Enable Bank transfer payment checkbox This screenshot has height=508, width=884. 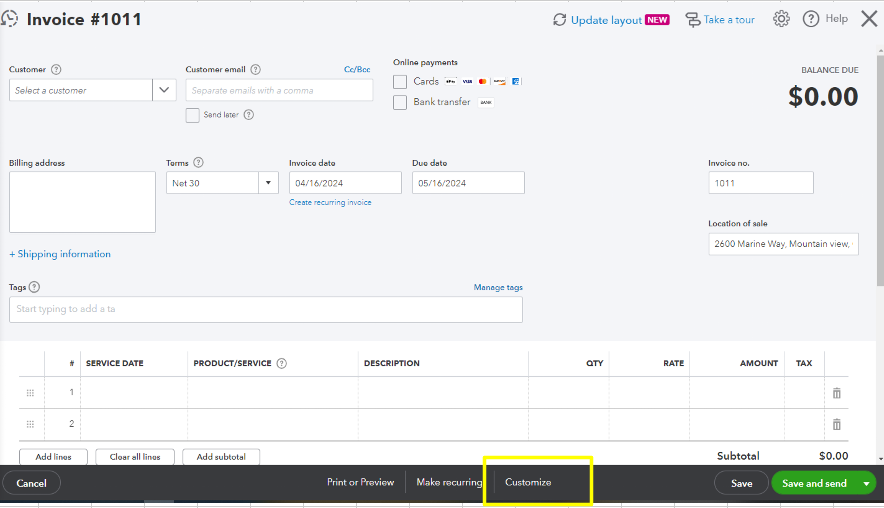[x=400, y=102]
